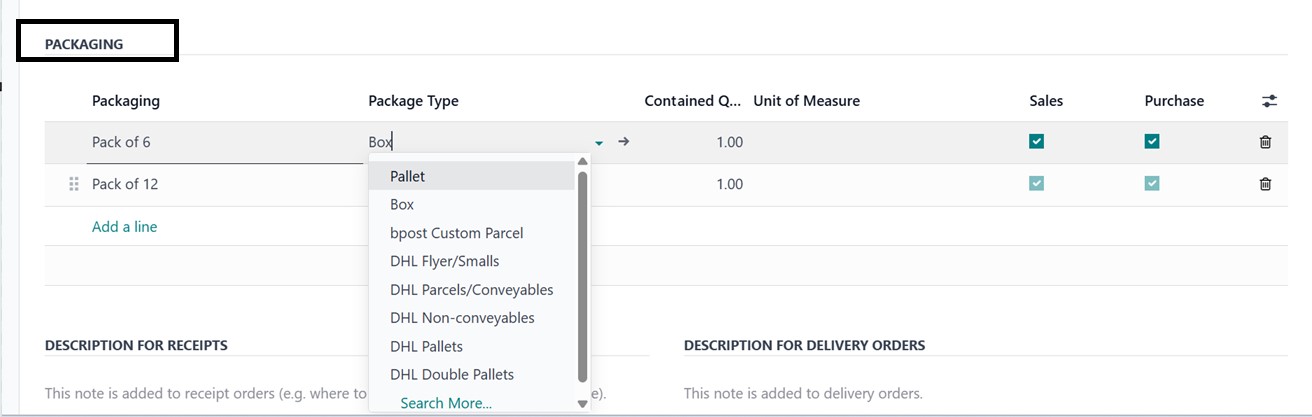
Task: Choose Pallet from the dropdown
Action: (x=408, y=176)
